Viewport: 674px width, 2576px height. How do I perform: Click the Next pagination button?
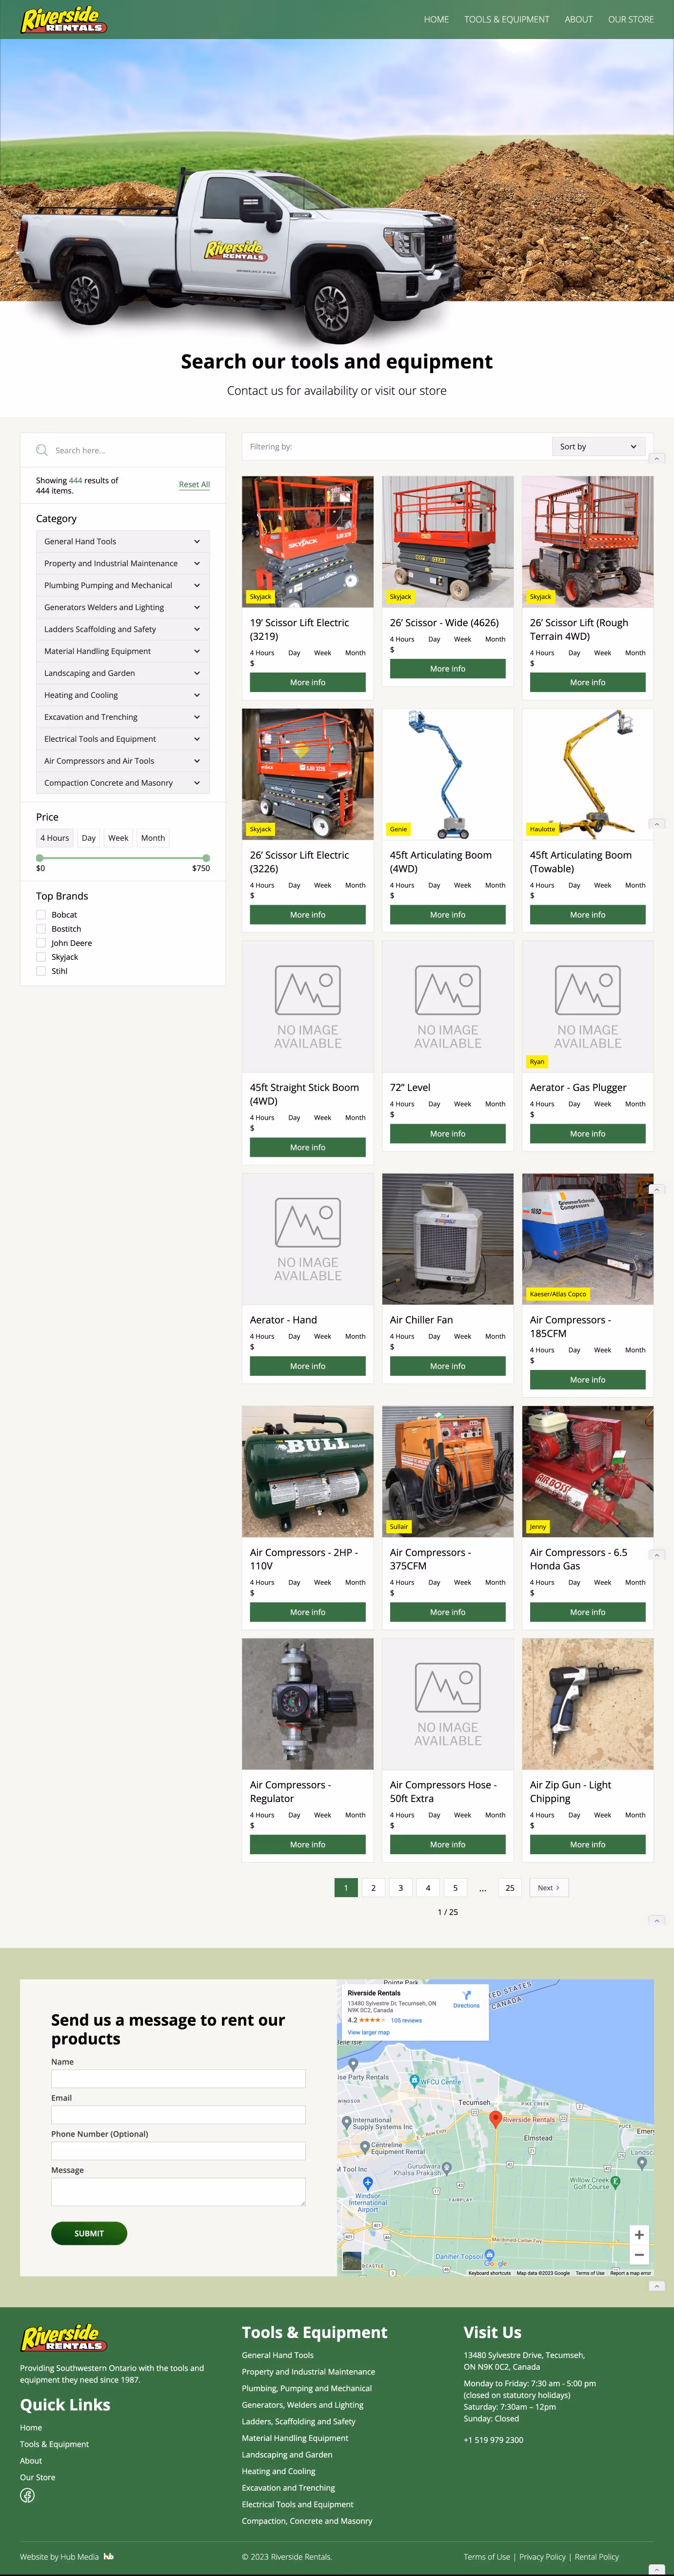(x=548, y=1888)
